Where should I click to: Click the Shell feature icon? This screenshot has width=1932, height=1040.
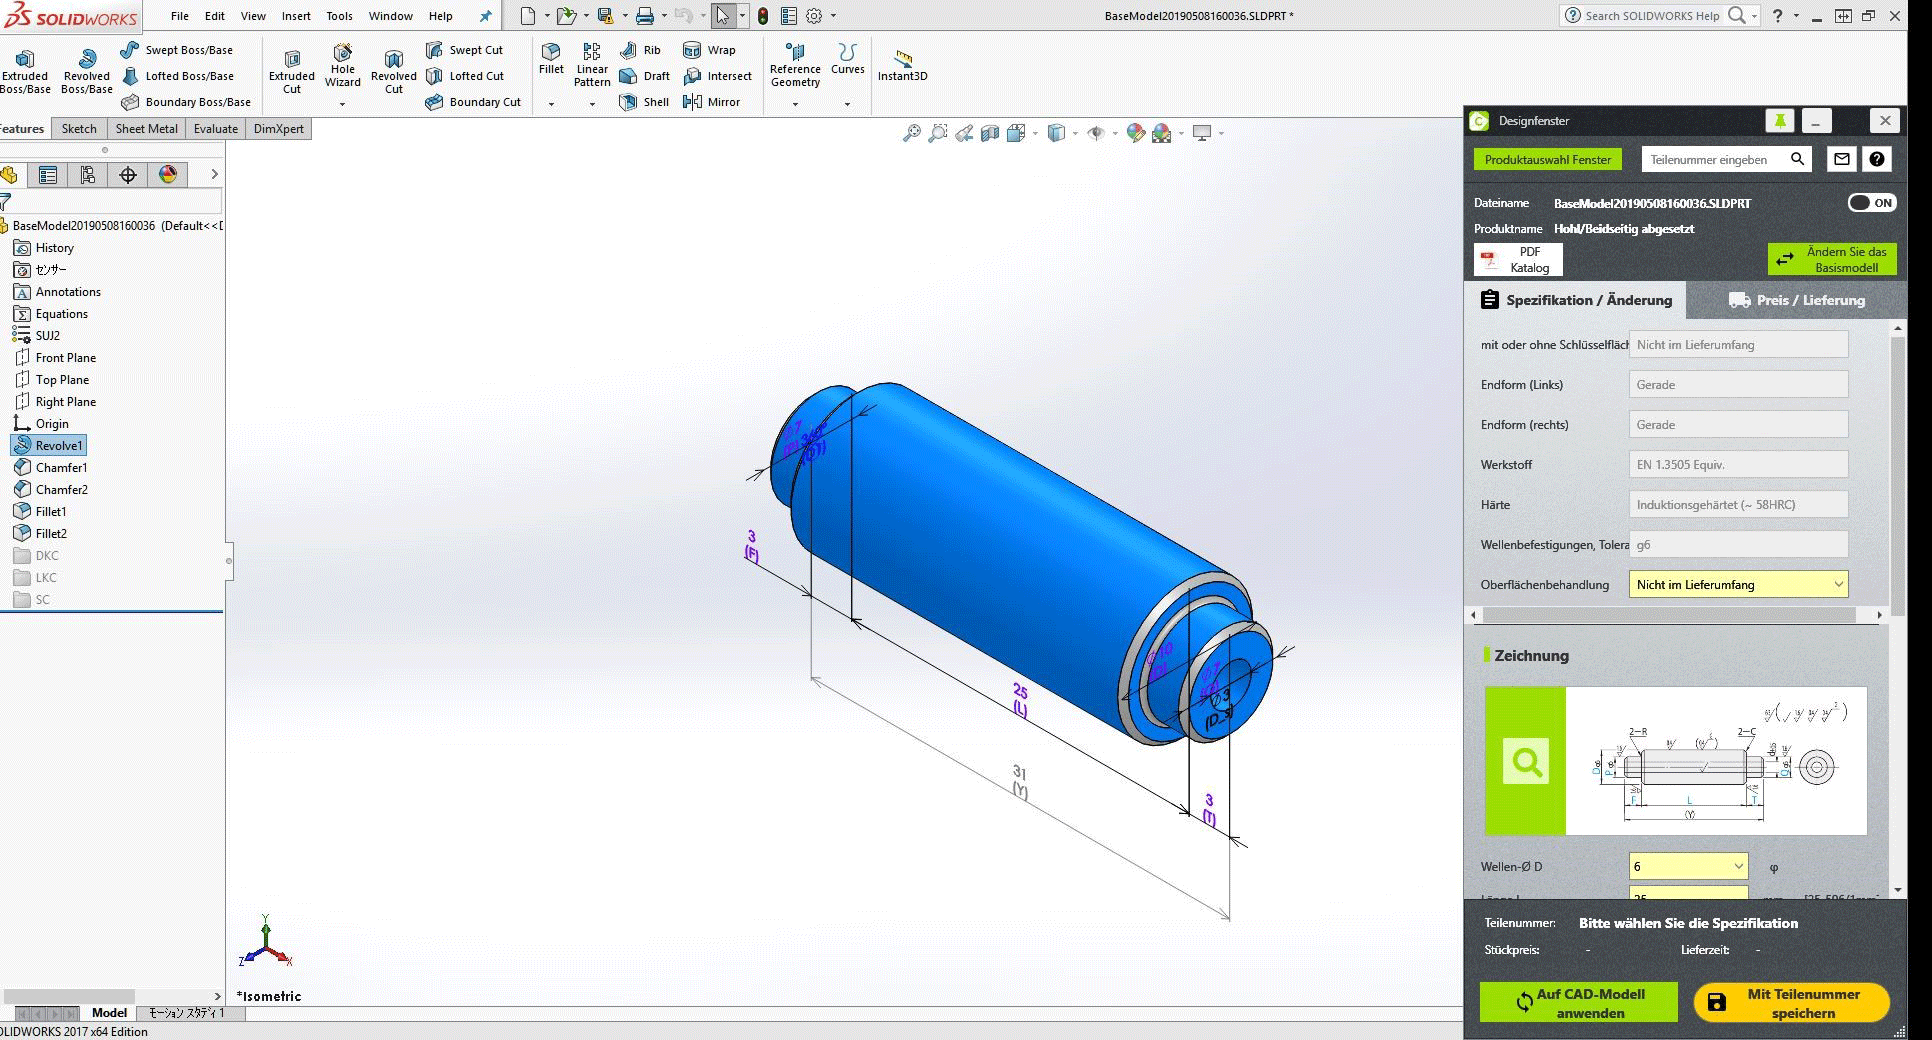[x=628, y=102]
